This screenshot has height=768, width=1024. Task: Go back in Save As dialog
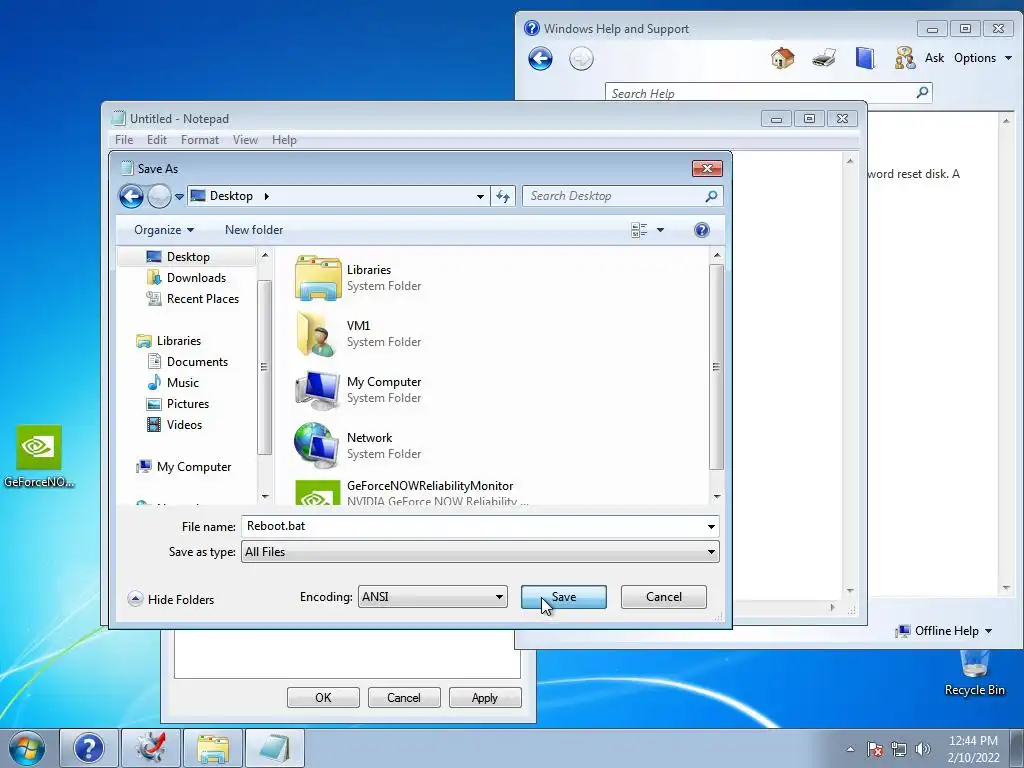(x=131, y=196)
